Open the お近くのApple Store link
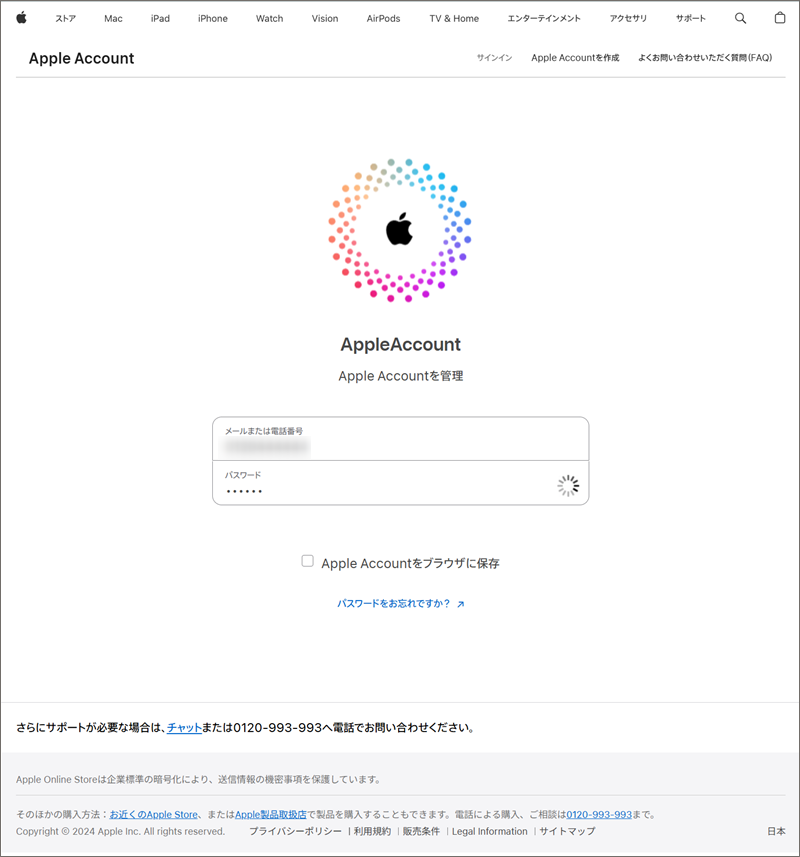 pos(154,814)
